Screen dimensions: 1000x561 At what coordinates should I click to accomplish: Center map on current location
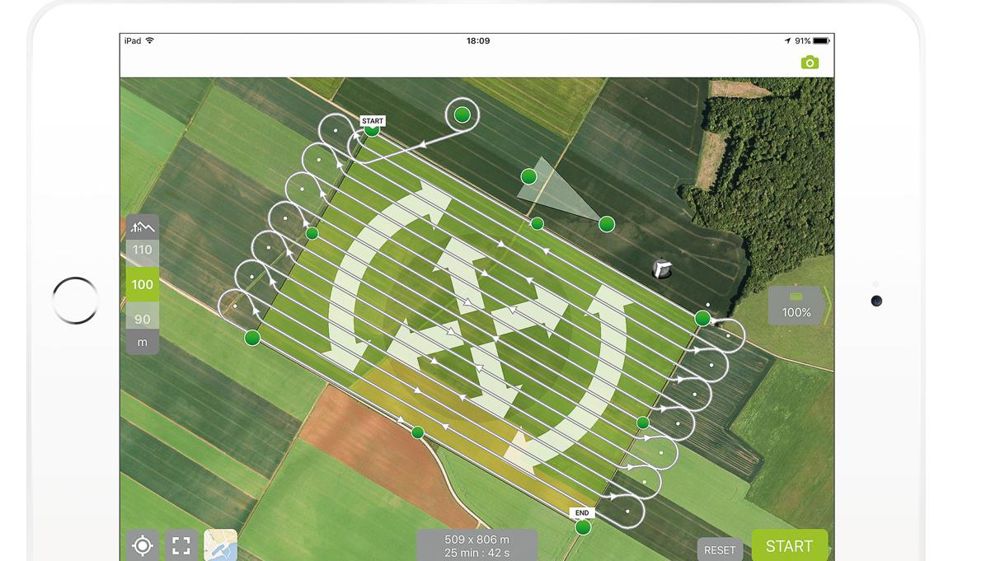[142, 546]
